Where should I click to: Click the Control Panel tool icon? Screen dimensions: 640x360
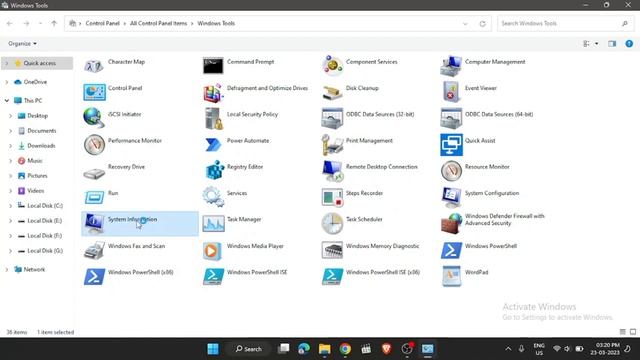94,92
